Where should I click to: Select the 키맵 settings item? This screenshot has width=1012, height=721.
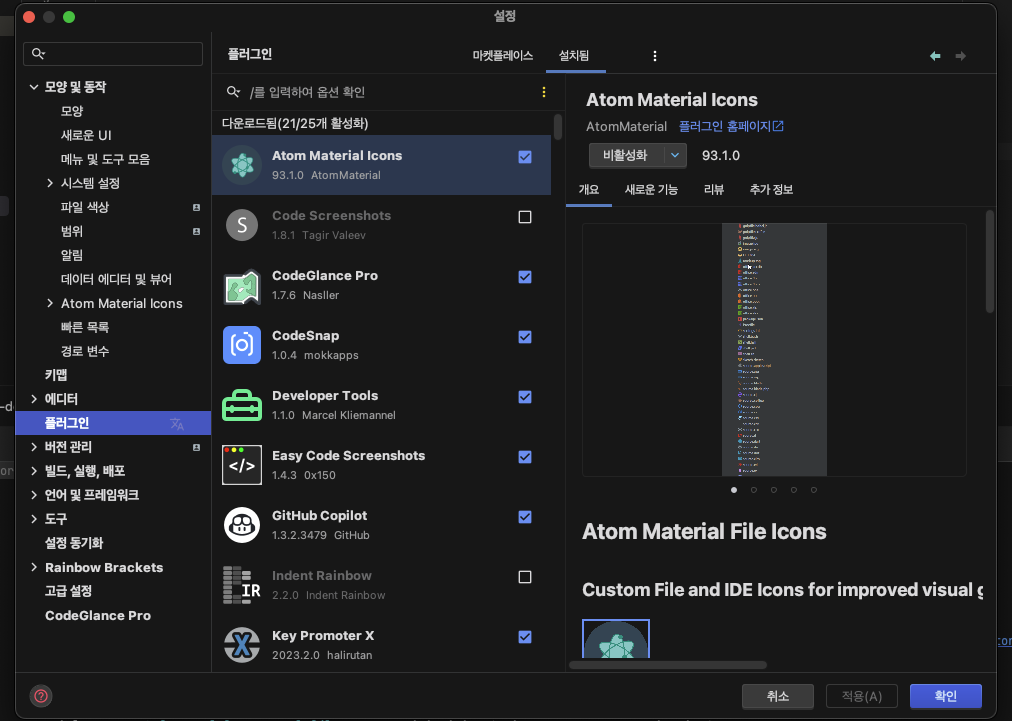pyautogui.click(x=56, y=375)
